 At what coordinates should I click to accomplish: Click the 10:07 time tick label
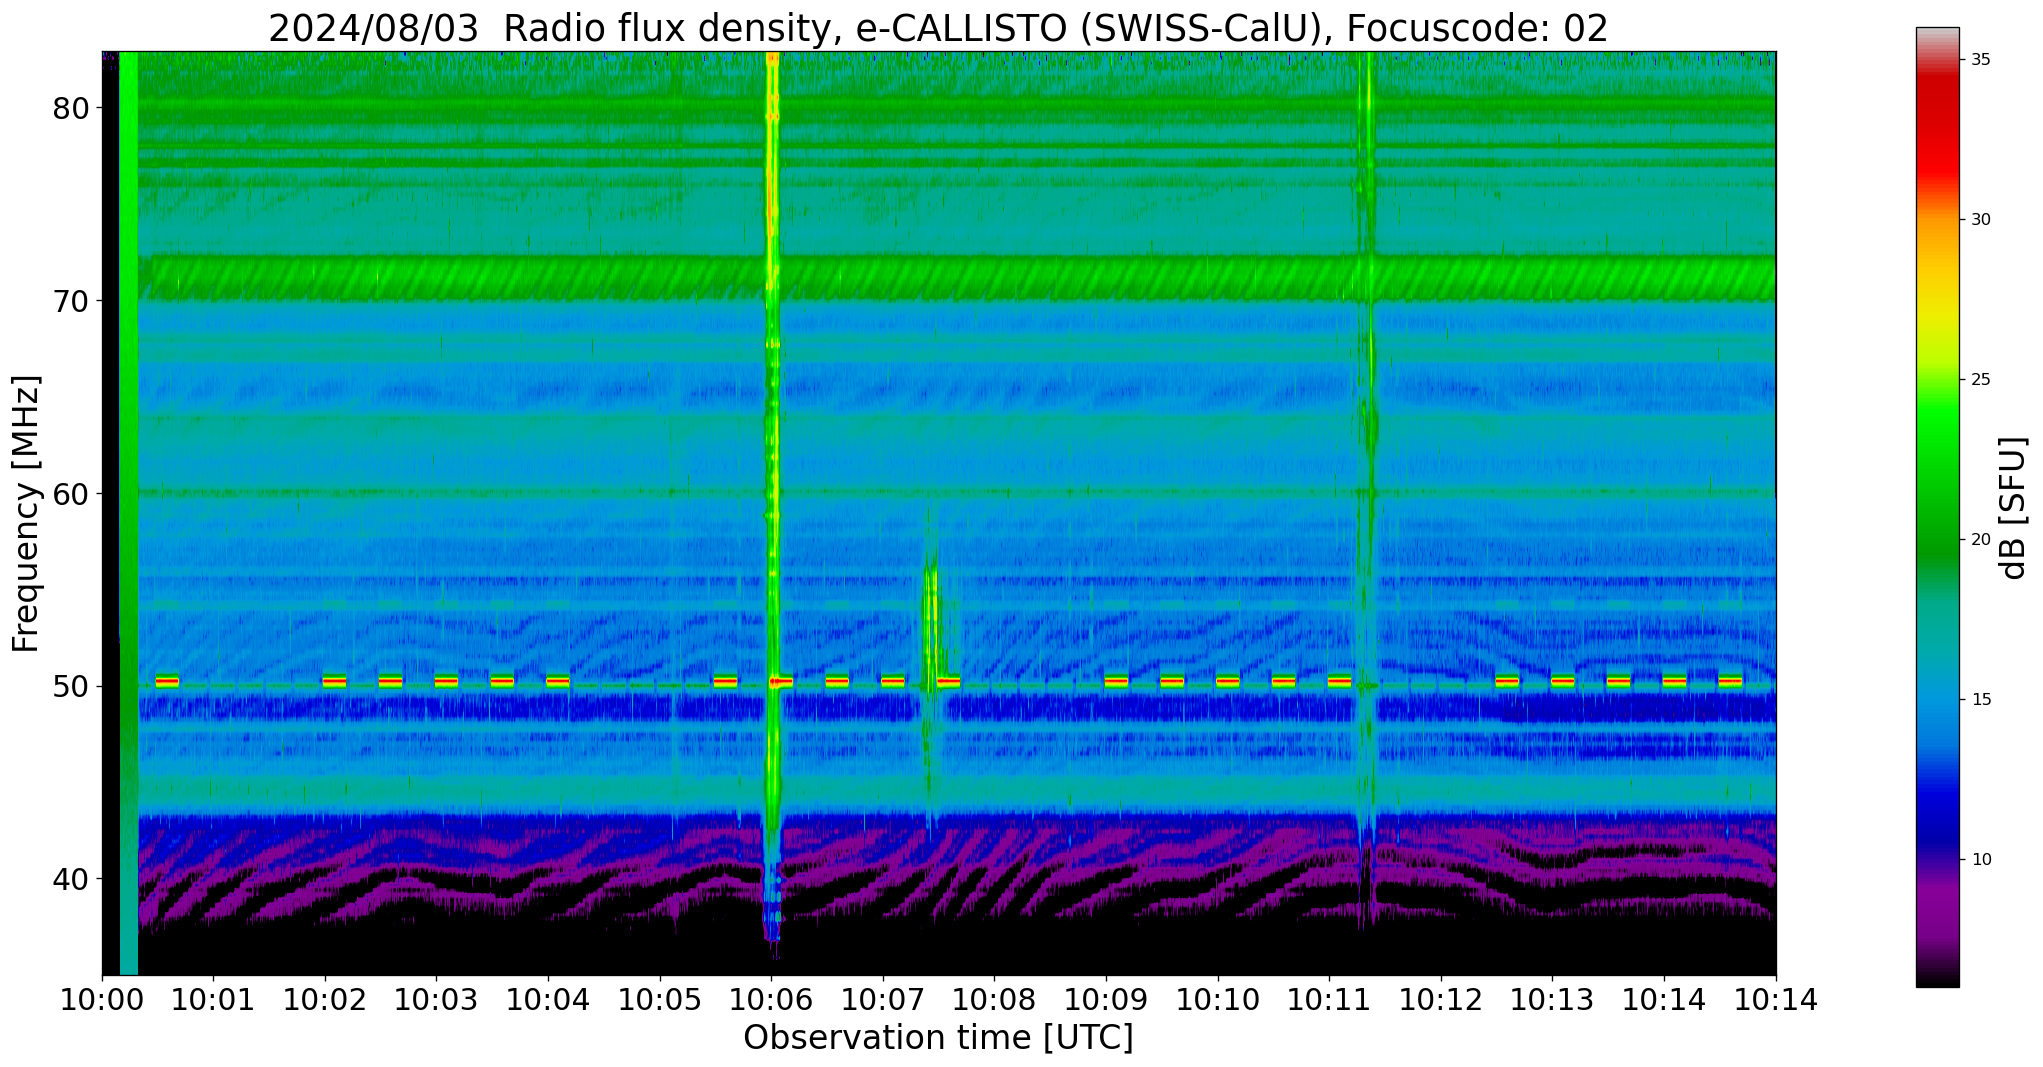coord(883,1000)
